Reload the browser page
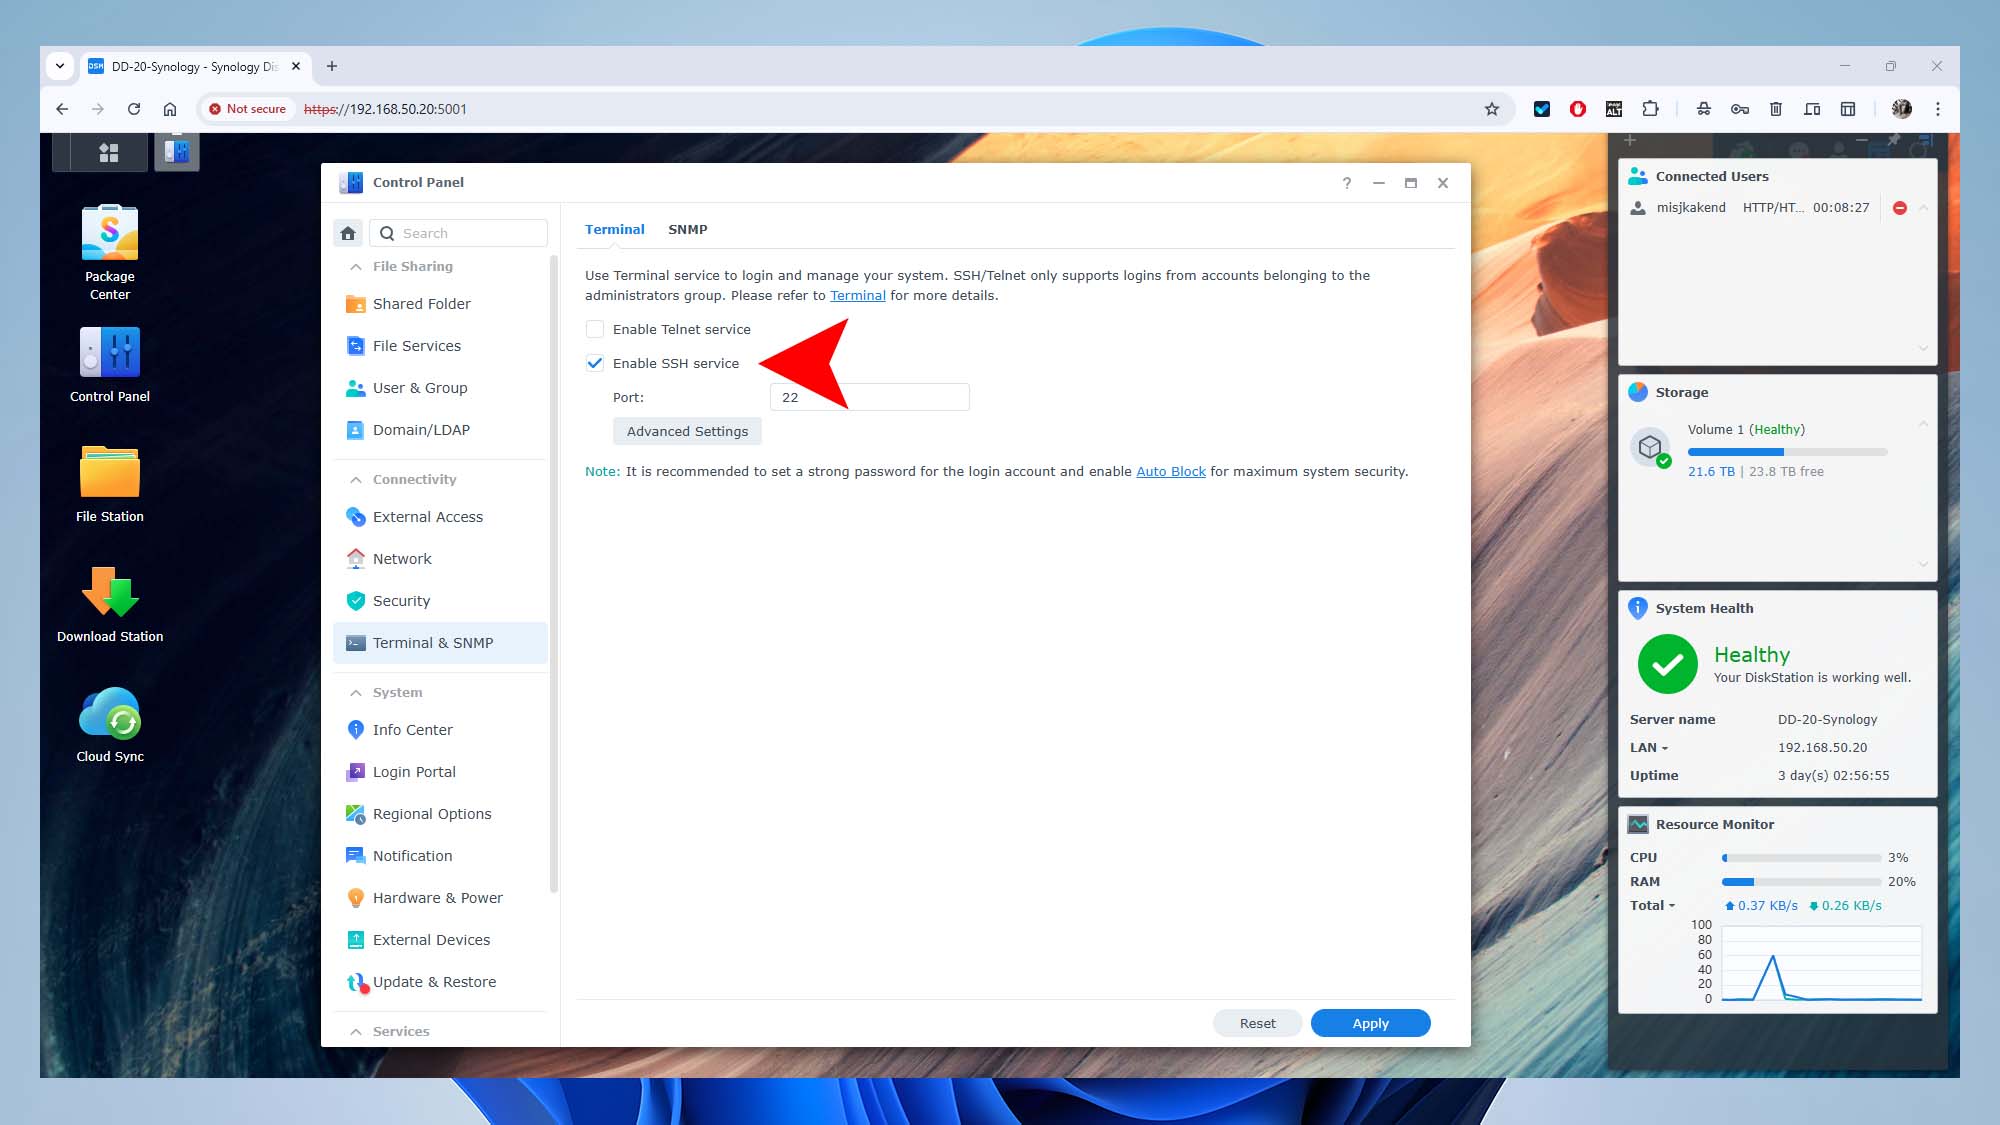Image resolution: width=2000 pixels, height=1125 pixels. [x=134, y=109]
